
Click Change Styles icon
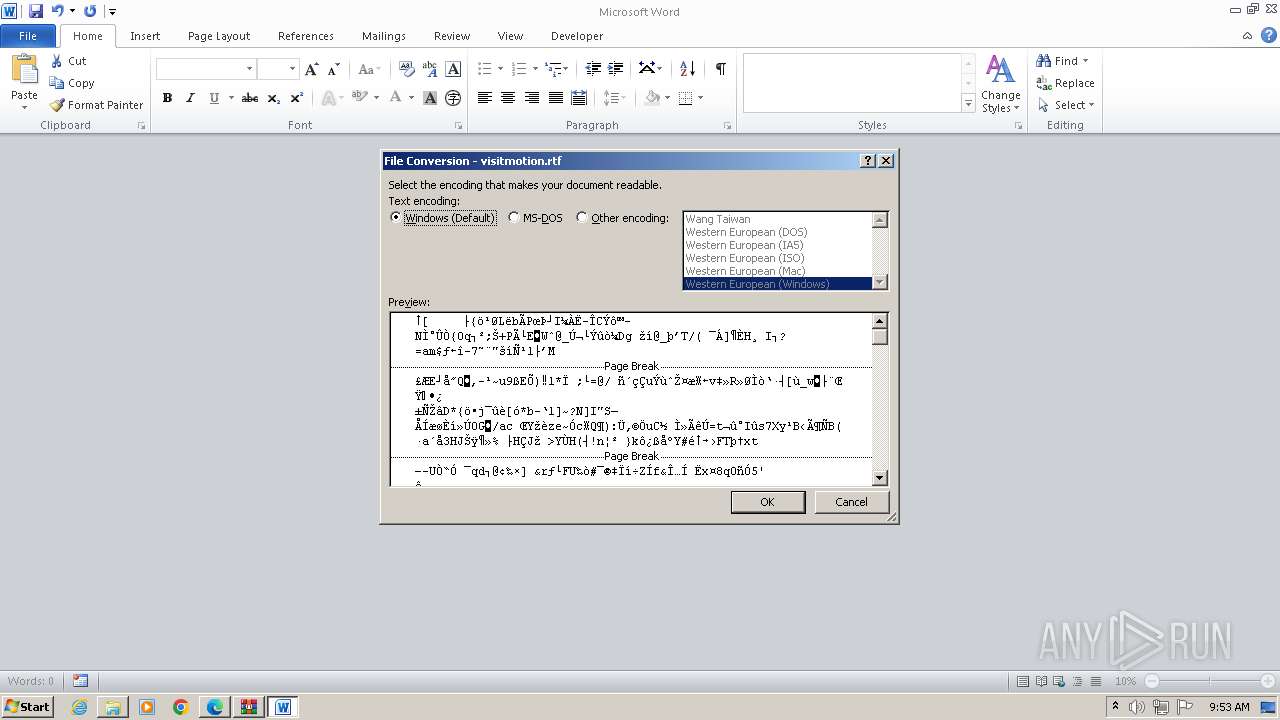pyautogui.click(x=1000, y=84)
